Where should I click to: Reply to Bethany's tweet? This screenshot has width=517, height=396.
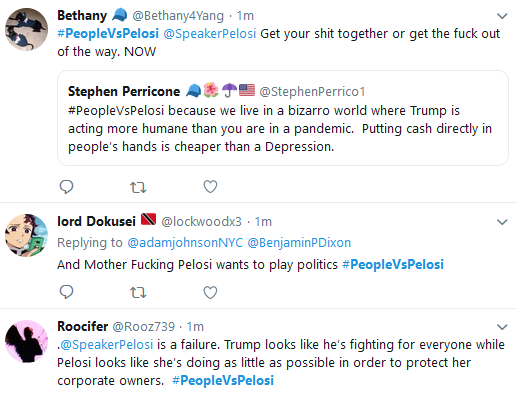click(x=66, y=187)
